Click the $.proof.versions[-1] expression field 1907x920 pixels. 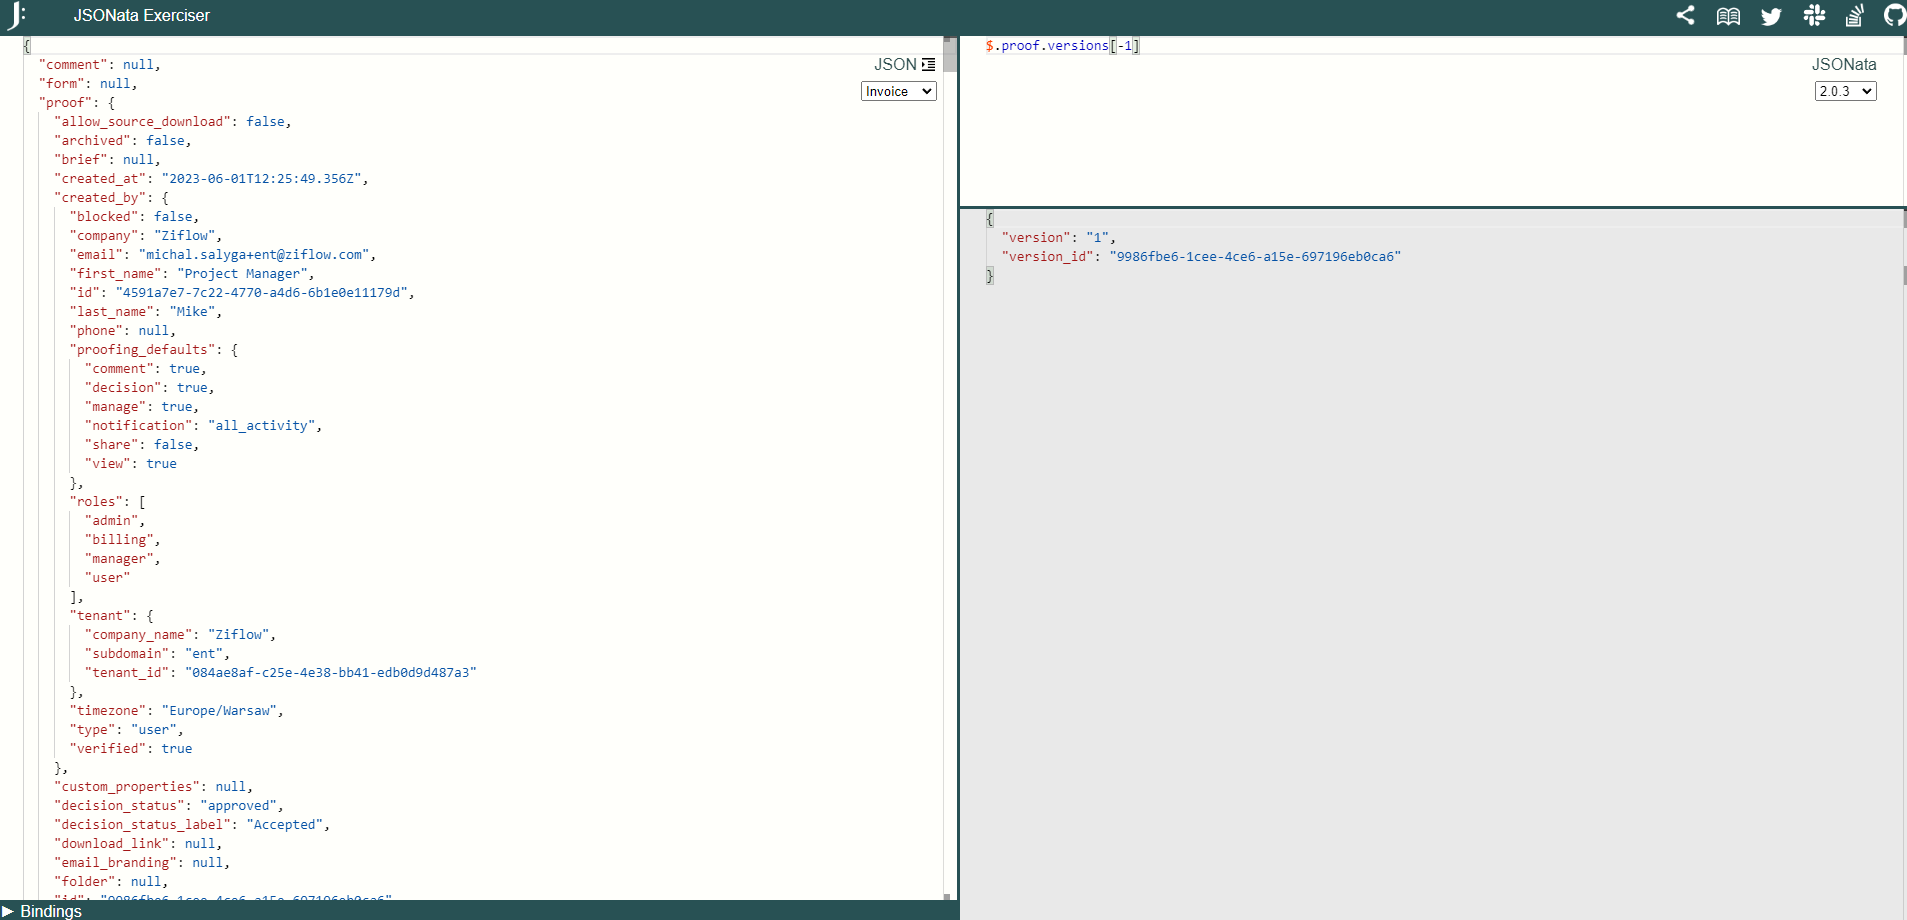pyautogui.click(x=1062, y=46)
